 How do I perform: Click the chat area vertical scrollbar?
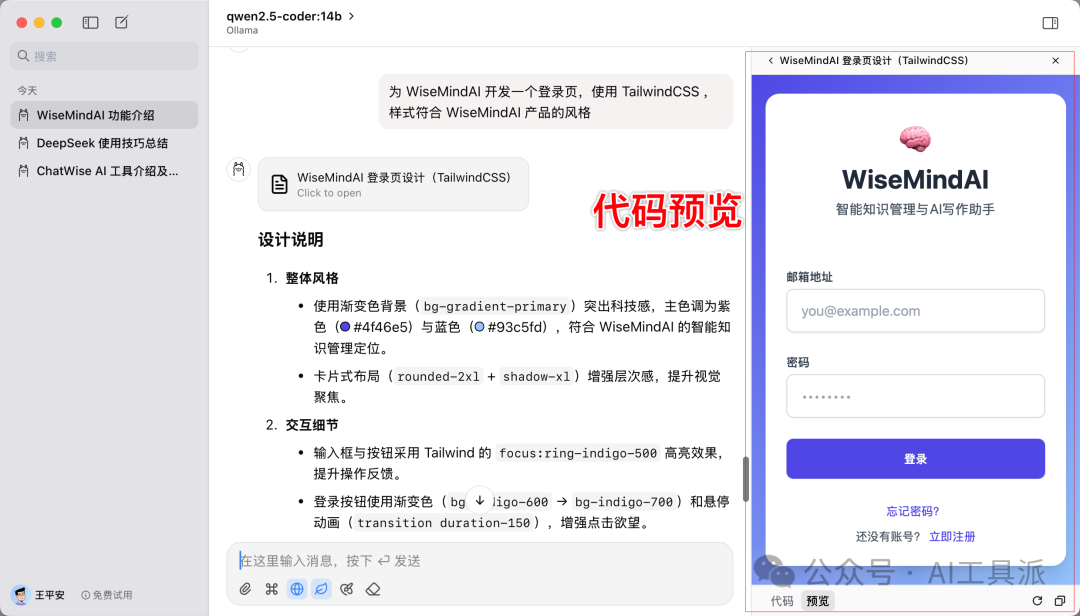point(746,479)
